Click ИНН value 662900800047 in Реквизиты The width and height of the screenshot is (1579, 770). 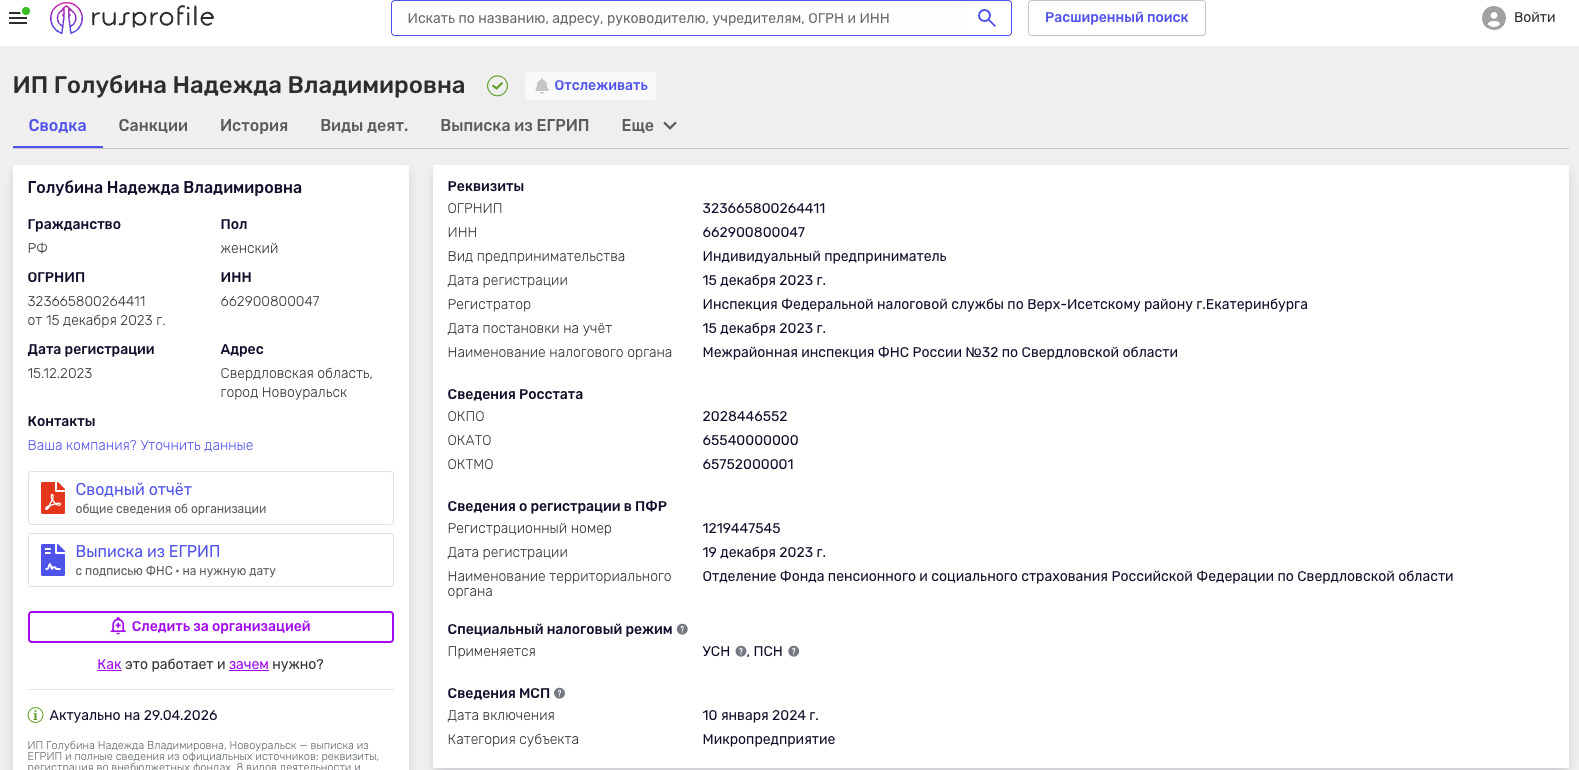754,232
